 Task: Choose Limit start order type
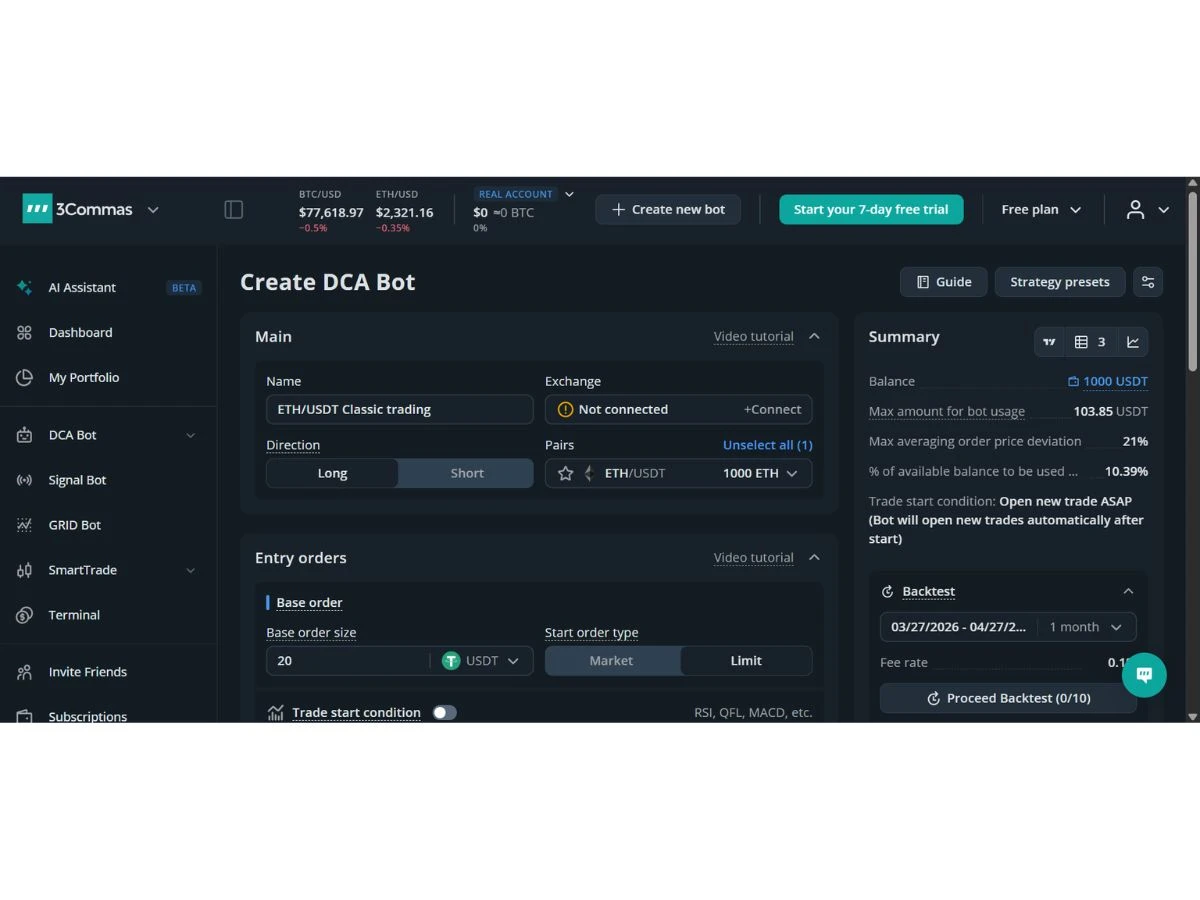[746, 660]
